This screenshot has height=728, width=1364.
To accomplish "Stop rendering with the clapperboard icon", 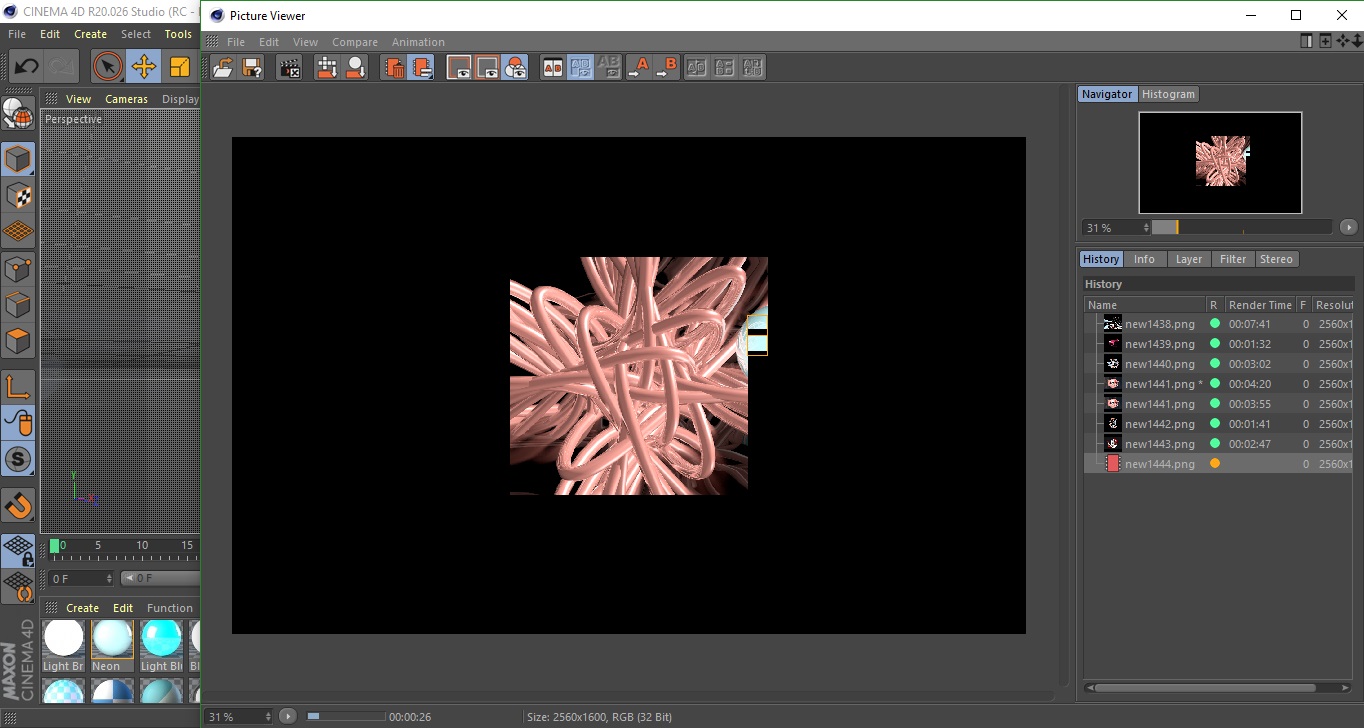I will [x=290, y=68].
